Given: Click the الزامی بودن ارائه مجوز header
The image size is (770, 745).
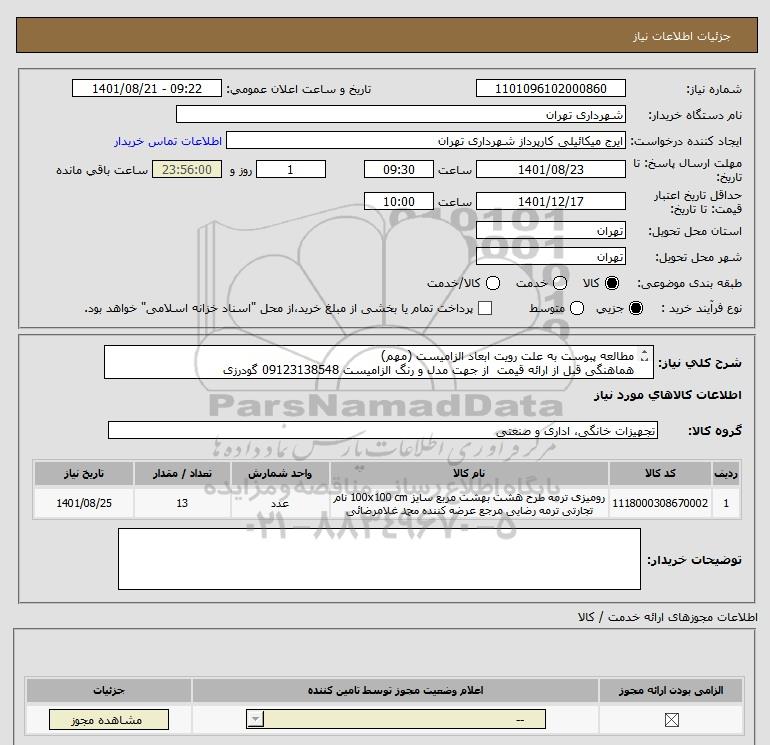Looking at the screenshot, I should [671, 690].
